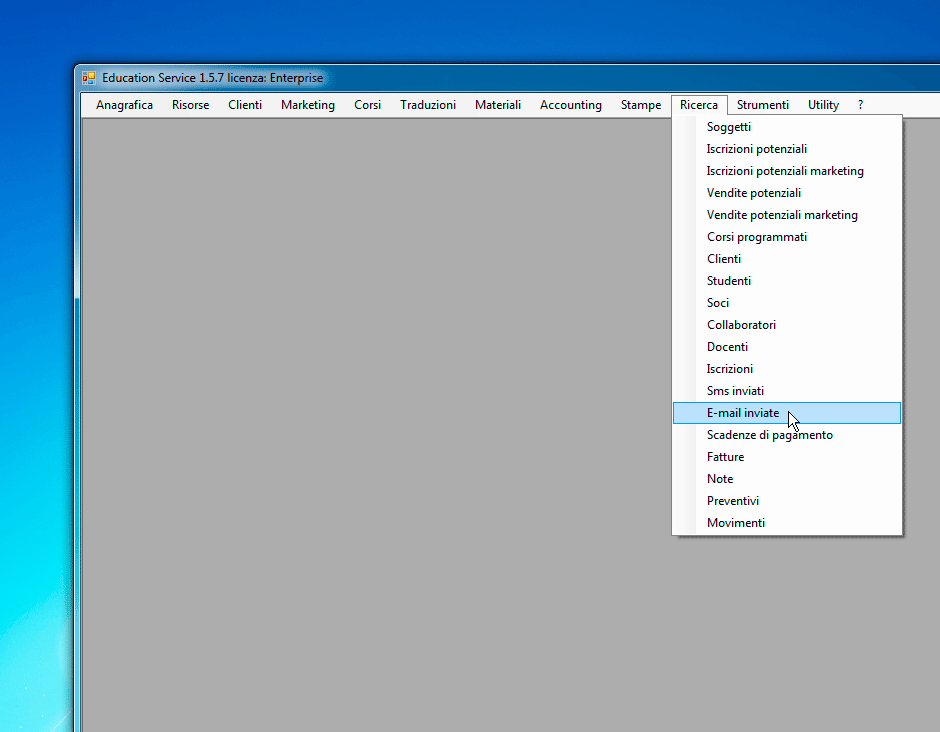The image size is (940, 732).
Task: Open the Accounting menu
Action: point(571,105)
